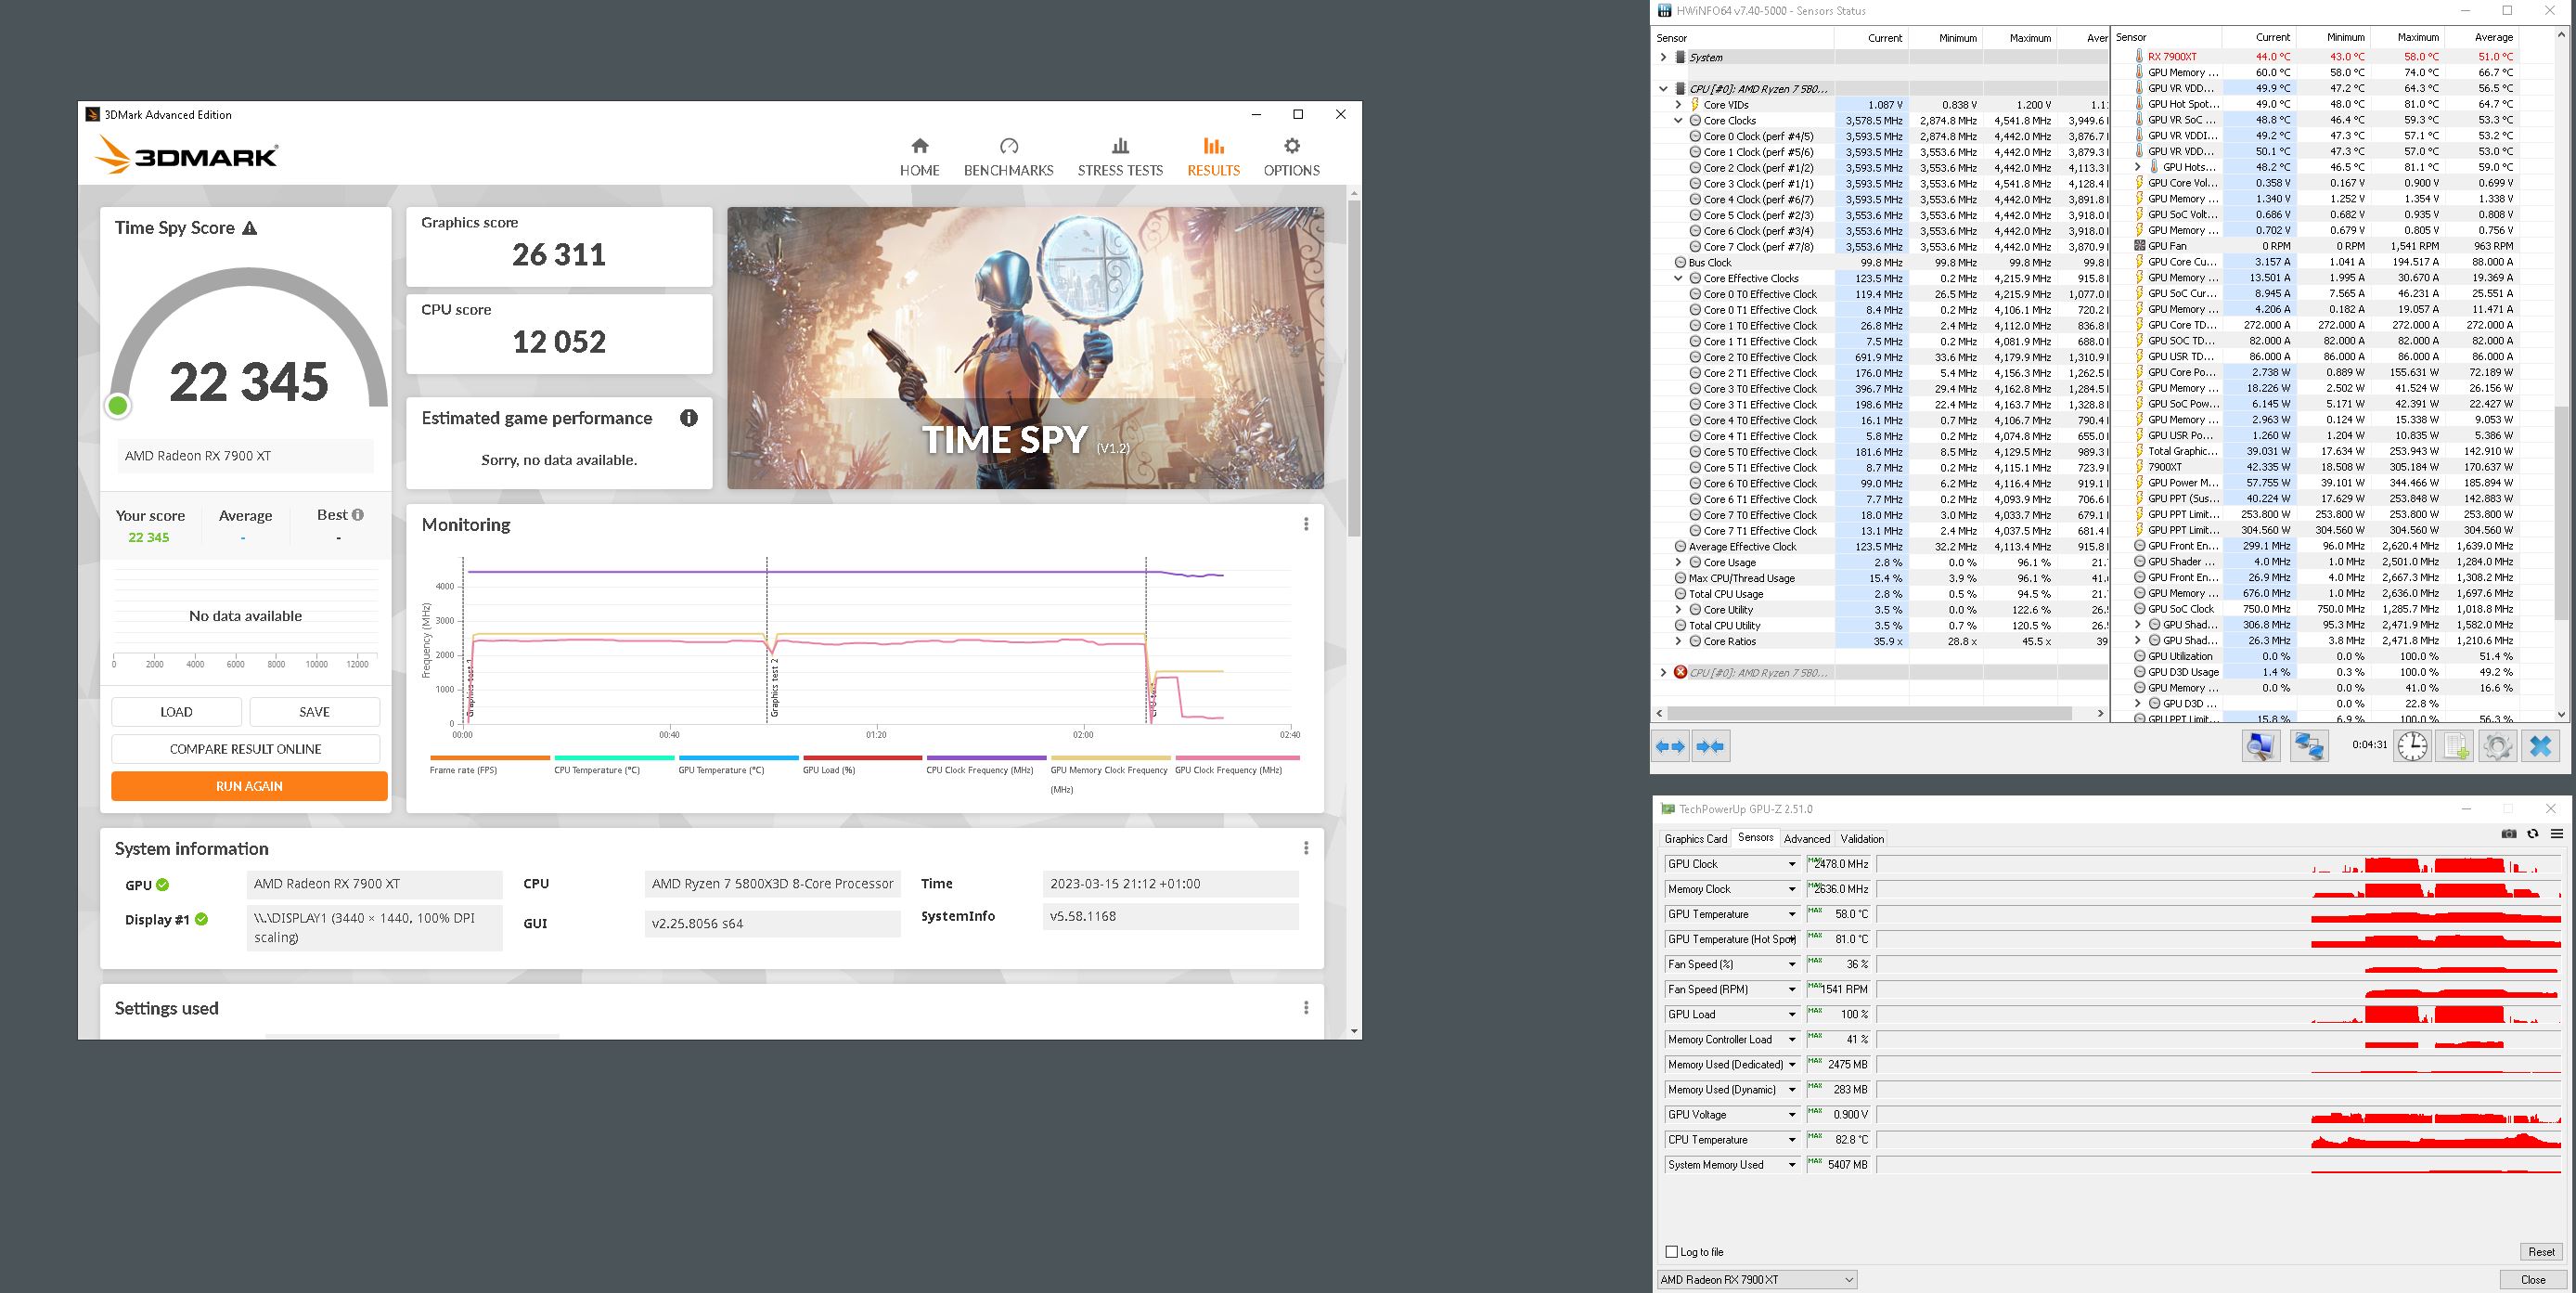Click the HWiNFO network computers icon
This screenshot has height=1293, width=2576.
(2309, 746)
